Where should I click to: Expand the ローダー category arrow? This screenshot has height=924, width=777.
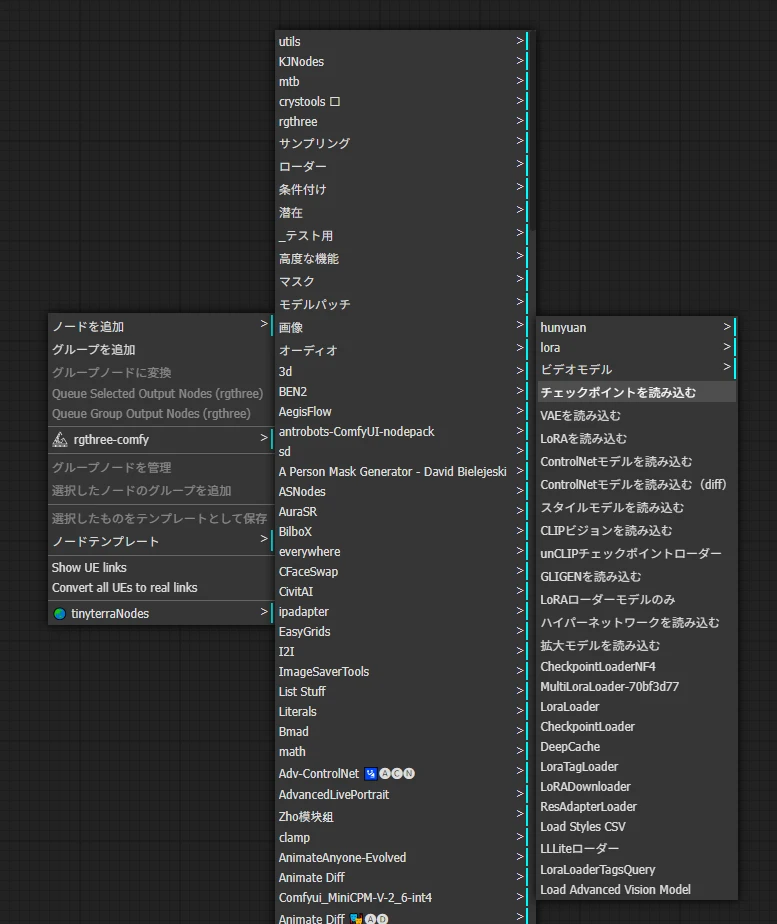pos(520,164)
